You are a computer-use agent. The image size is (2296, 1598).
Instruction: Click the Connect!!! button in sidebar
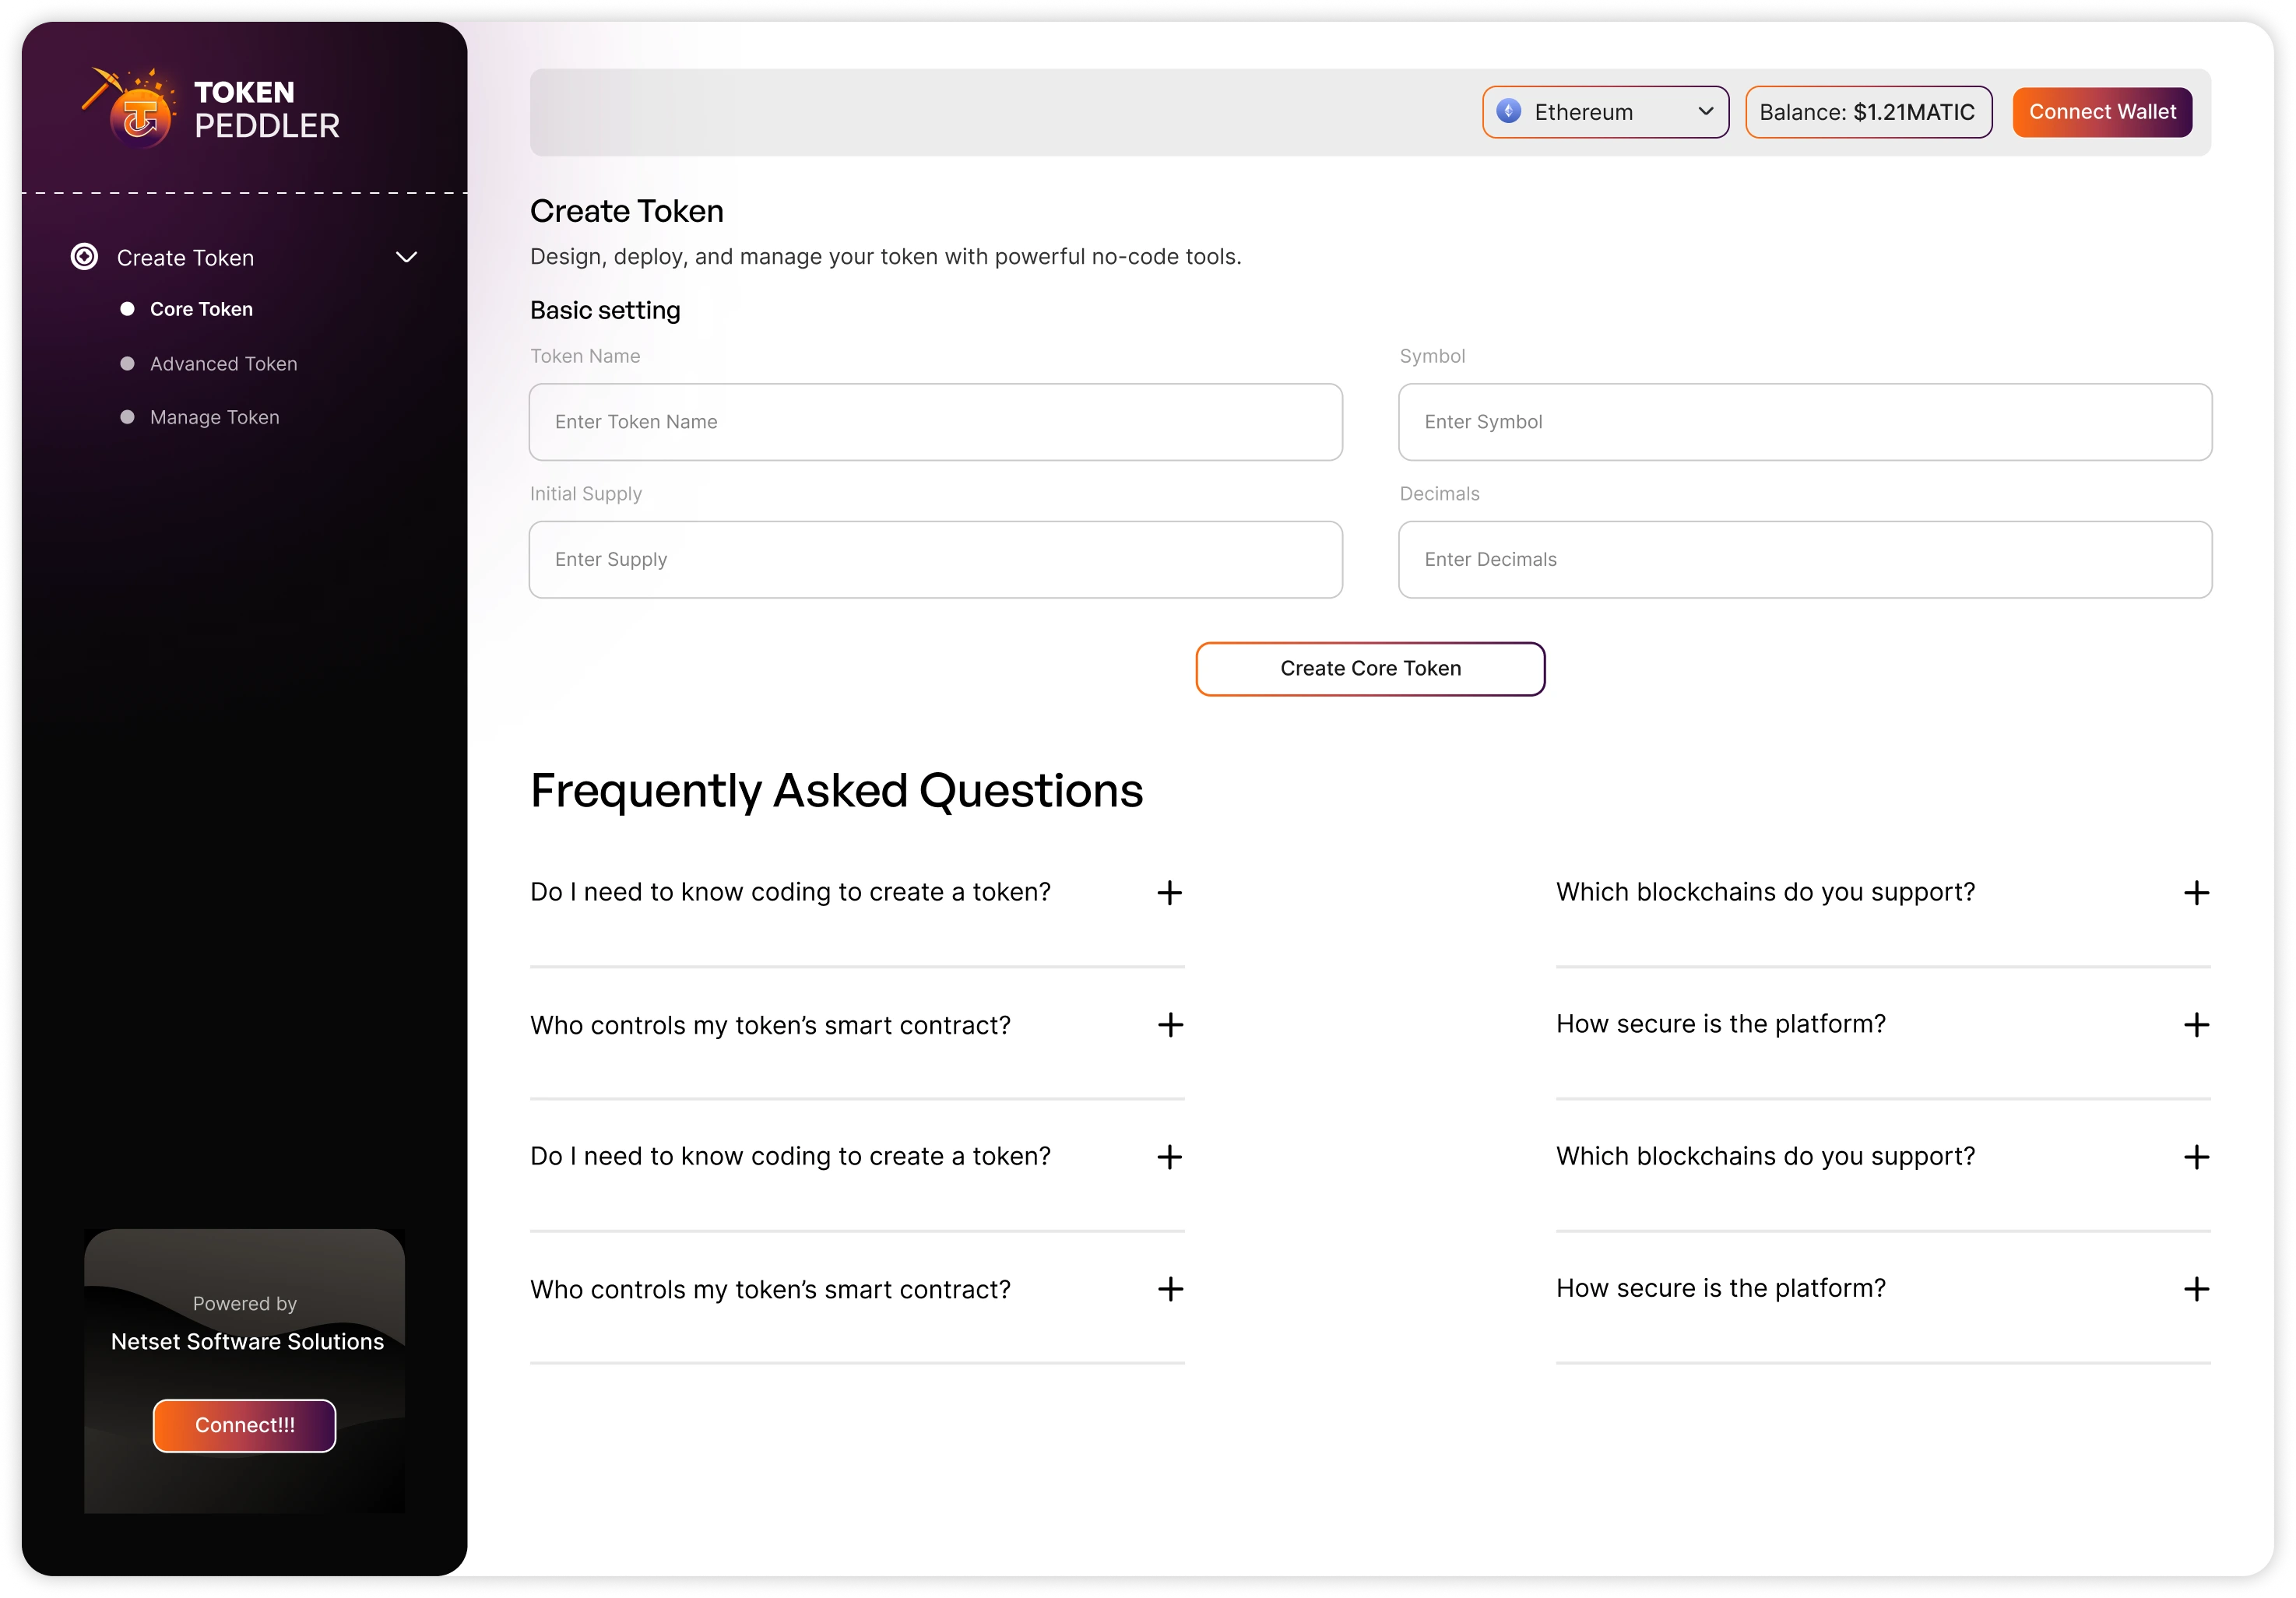tap(244, 1425)
